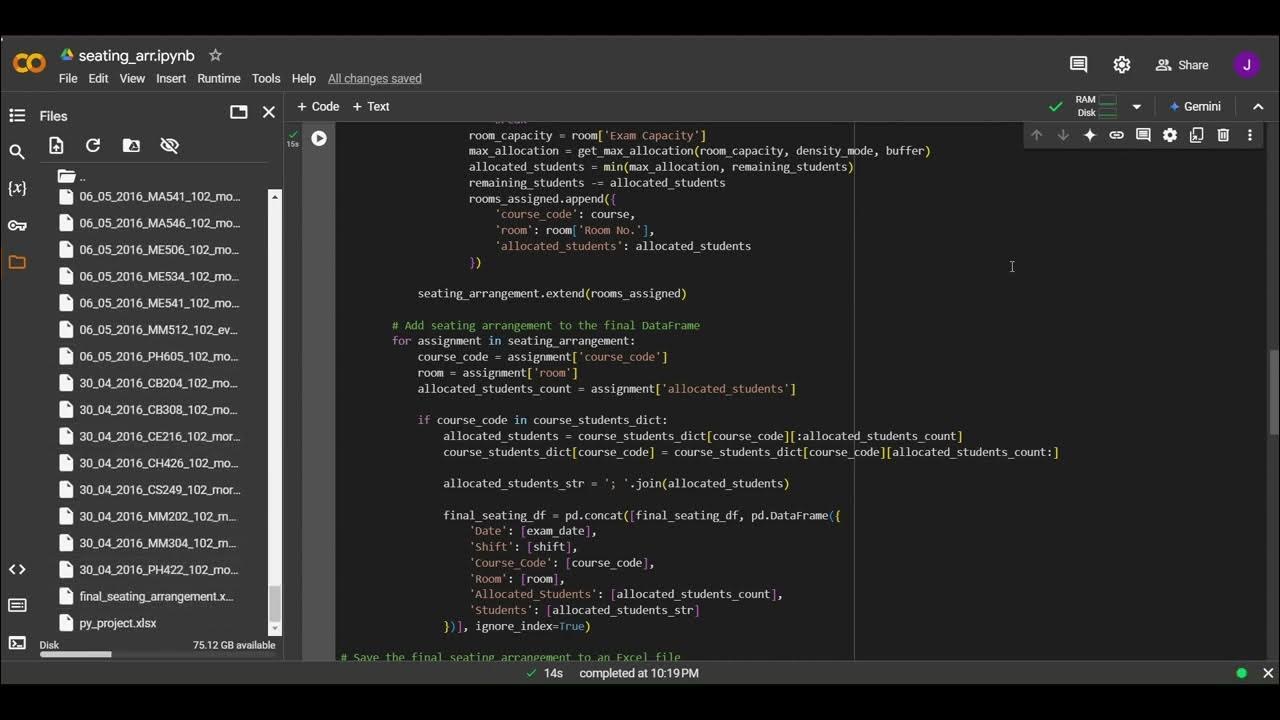This screenshot has height=720, width=1280.
Task: Open the terminal icon
Action: click(x=17, y=643)
